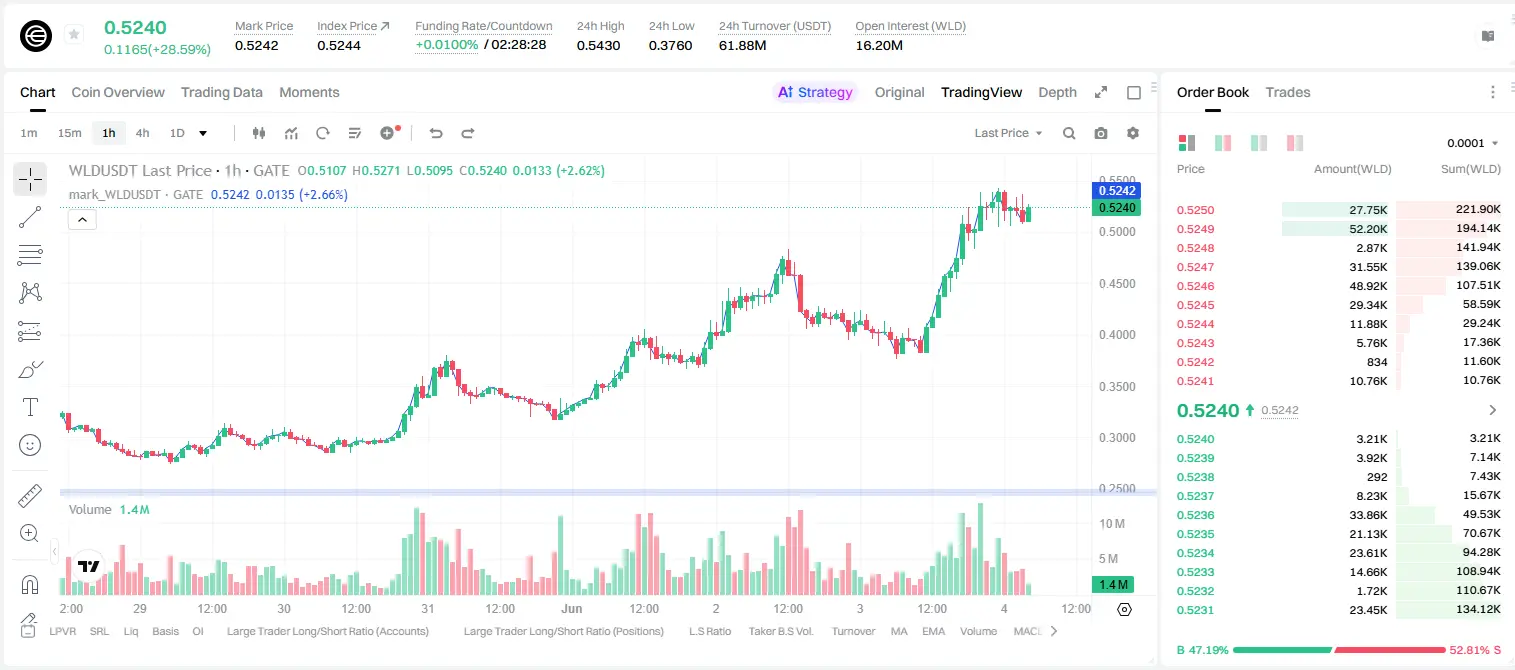This screenshot has width=1515, height=670.
Task: Show only sell orders in order book
Action: click(1295, 143)
